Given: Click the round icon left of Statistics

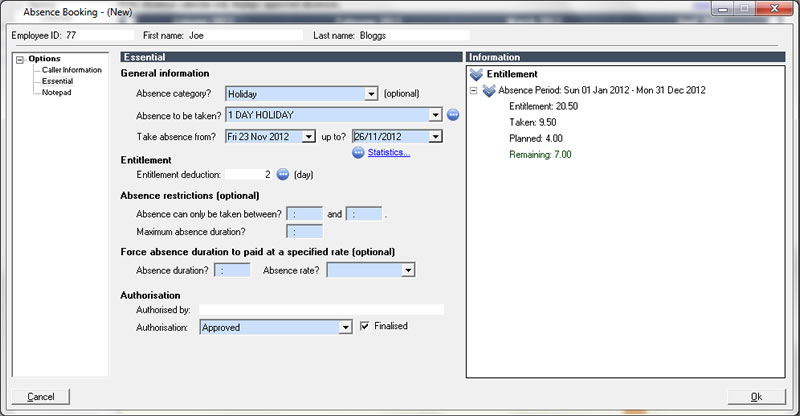Looking at the screenshot, I should 358,152.
